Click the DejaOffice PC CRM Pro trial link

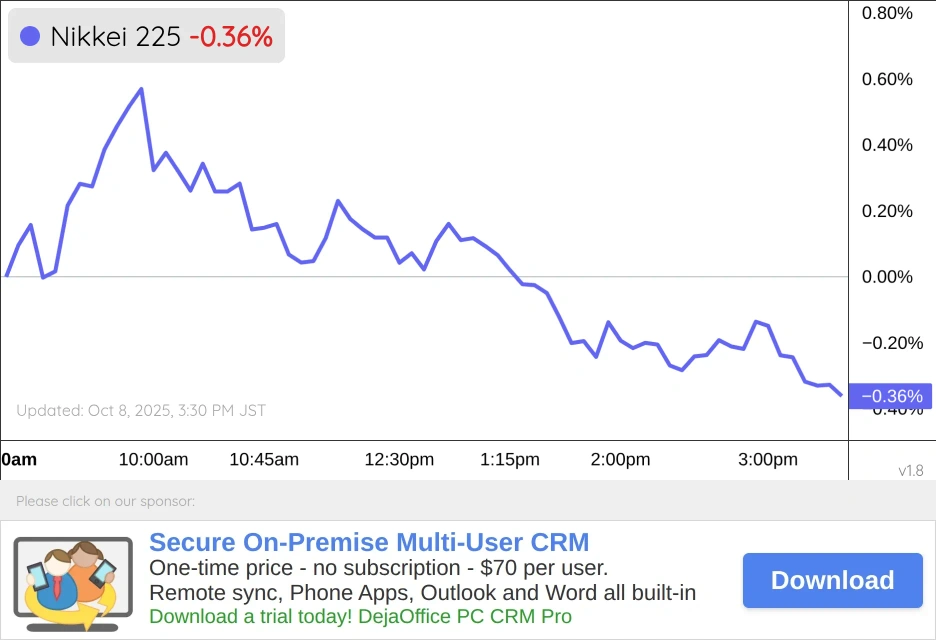coord(360,616)
